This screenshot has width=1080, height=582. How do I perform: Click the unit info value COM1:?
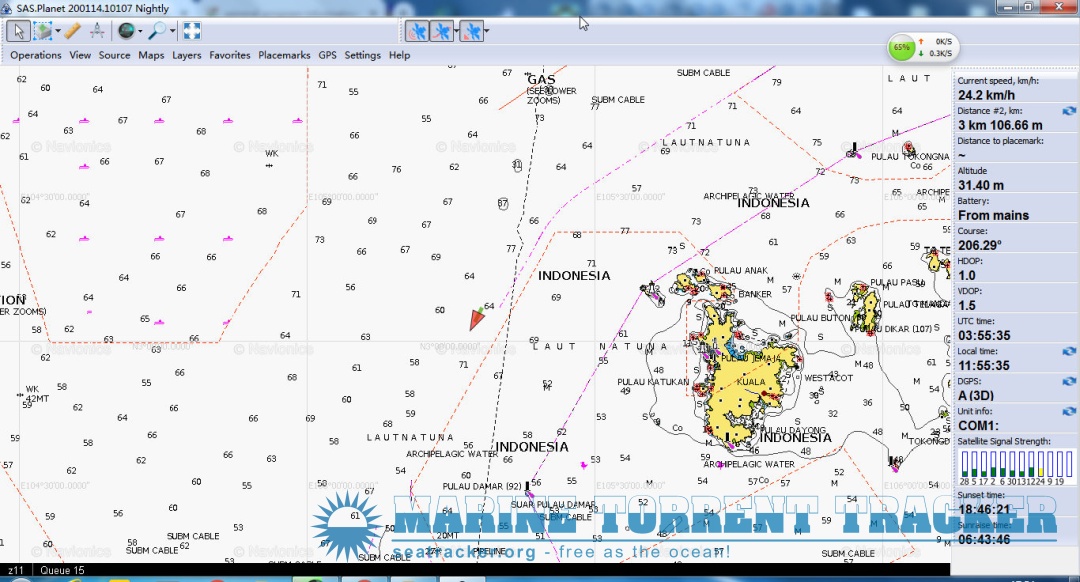pos(978,426)
